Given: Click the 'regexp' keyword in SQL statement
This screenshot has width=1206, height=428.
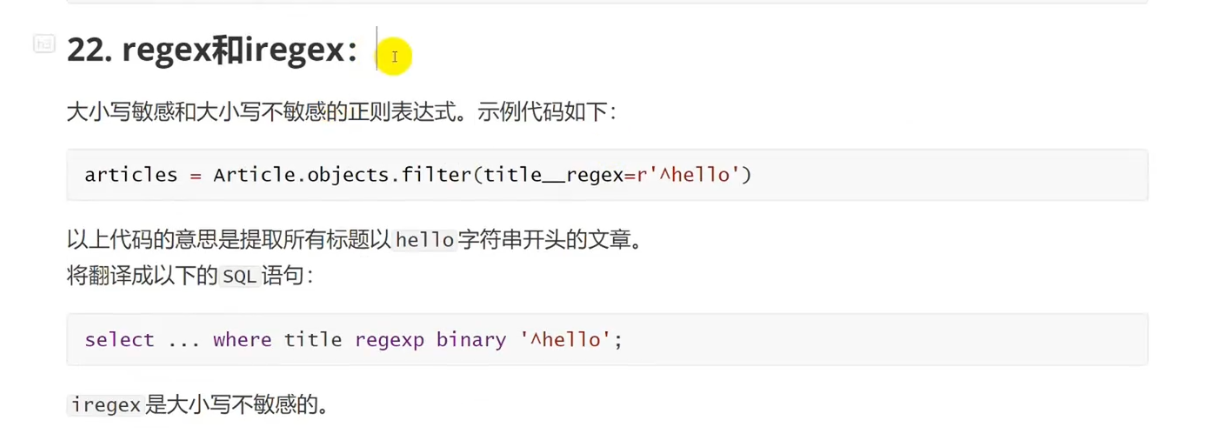Looking at the screenshot, I should pos(389,339).
